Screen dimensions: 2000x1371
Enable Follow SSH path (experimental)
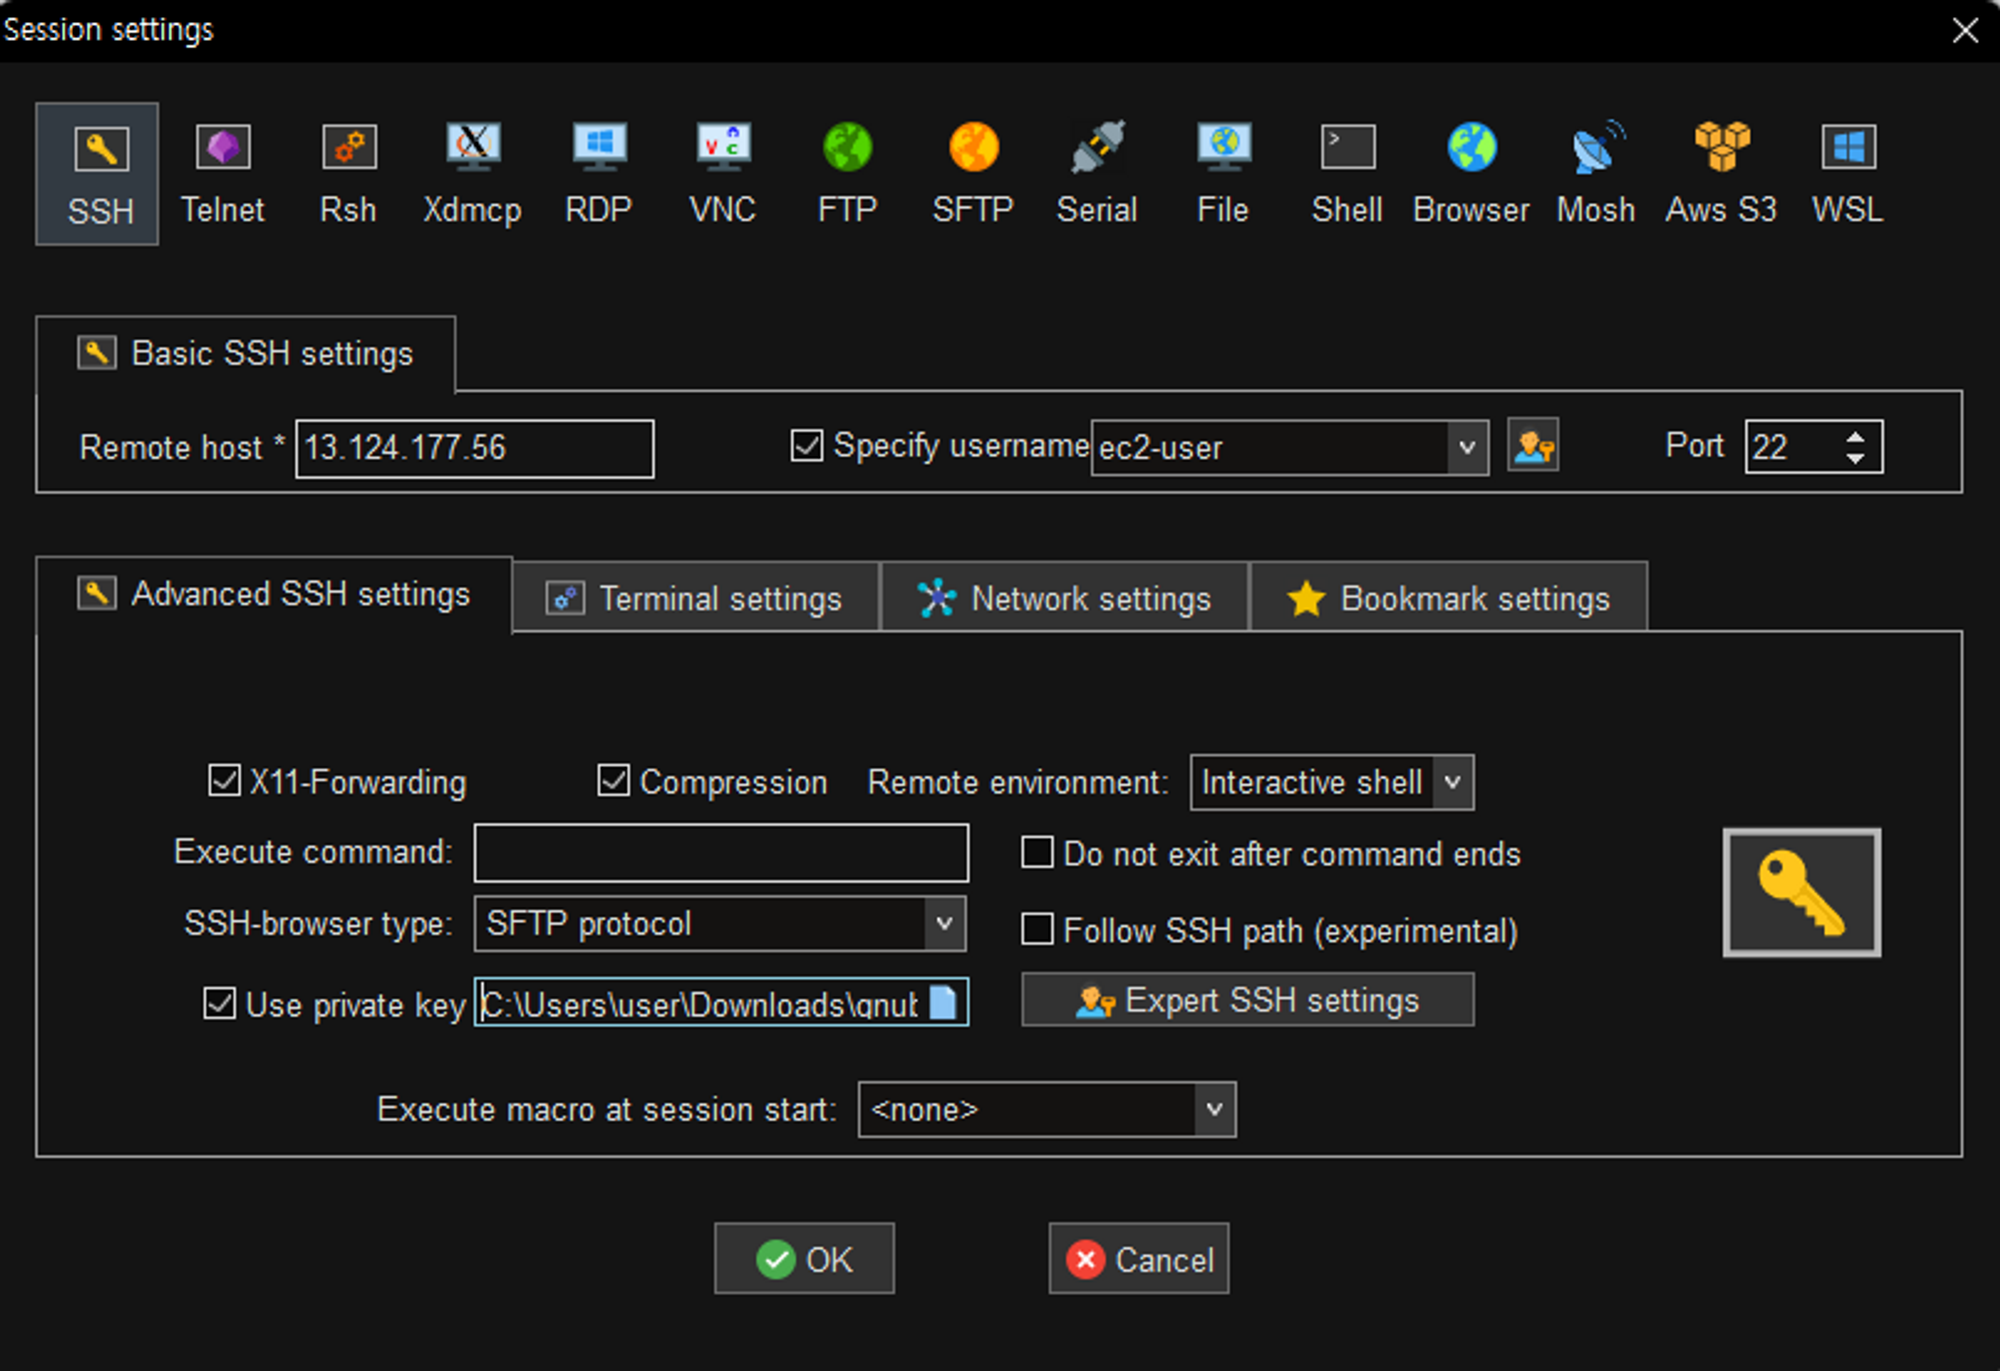point(1037,930)
